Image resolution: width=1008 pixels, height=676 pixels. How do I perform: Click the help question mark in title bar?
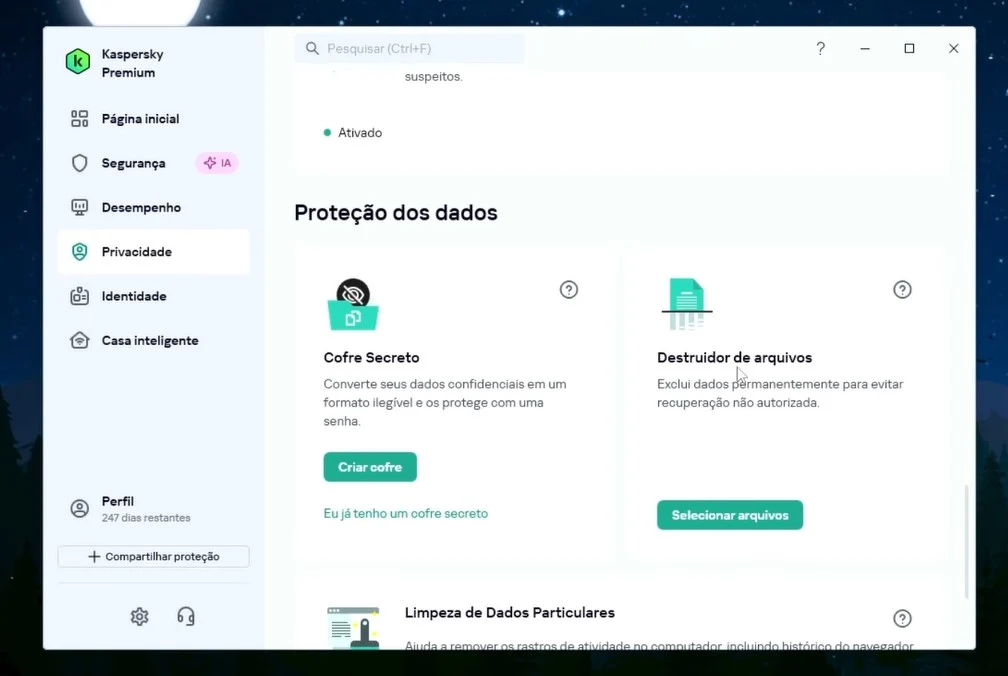click(x=820, y=49)
